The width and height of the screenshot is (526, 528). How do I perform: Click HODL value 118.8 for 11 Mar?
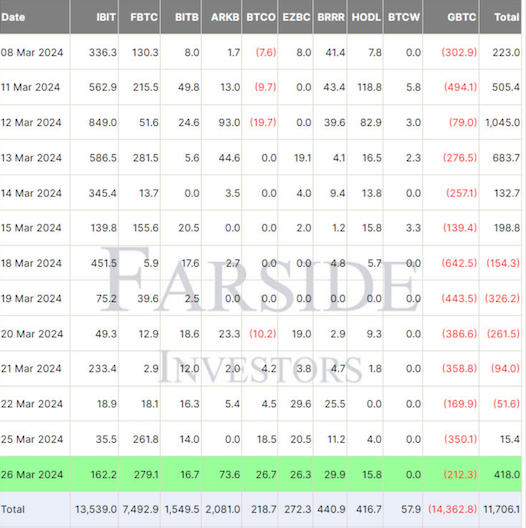369,87
